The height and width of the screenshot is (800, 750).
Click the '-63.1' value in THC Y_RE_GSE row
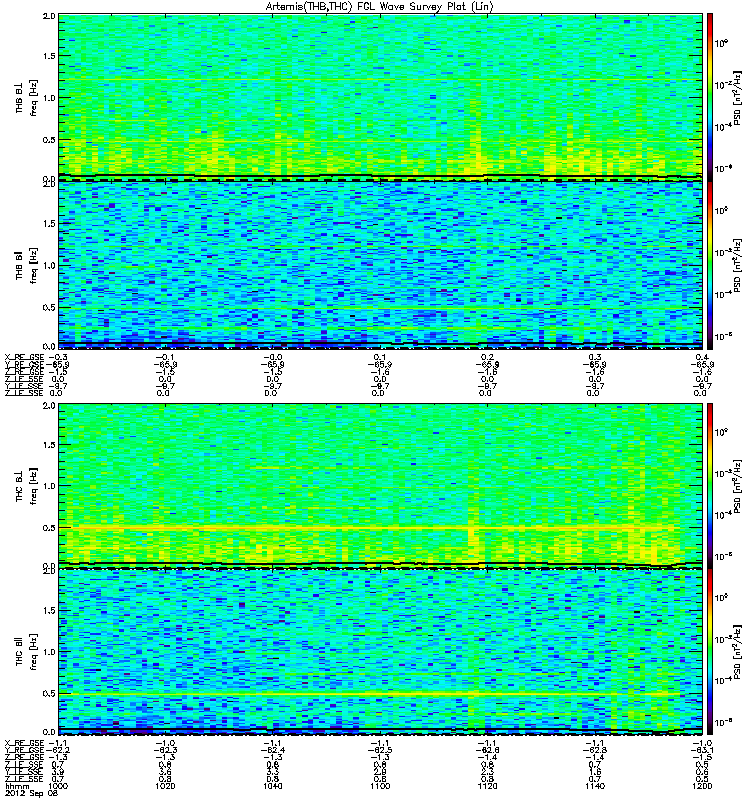702,750
